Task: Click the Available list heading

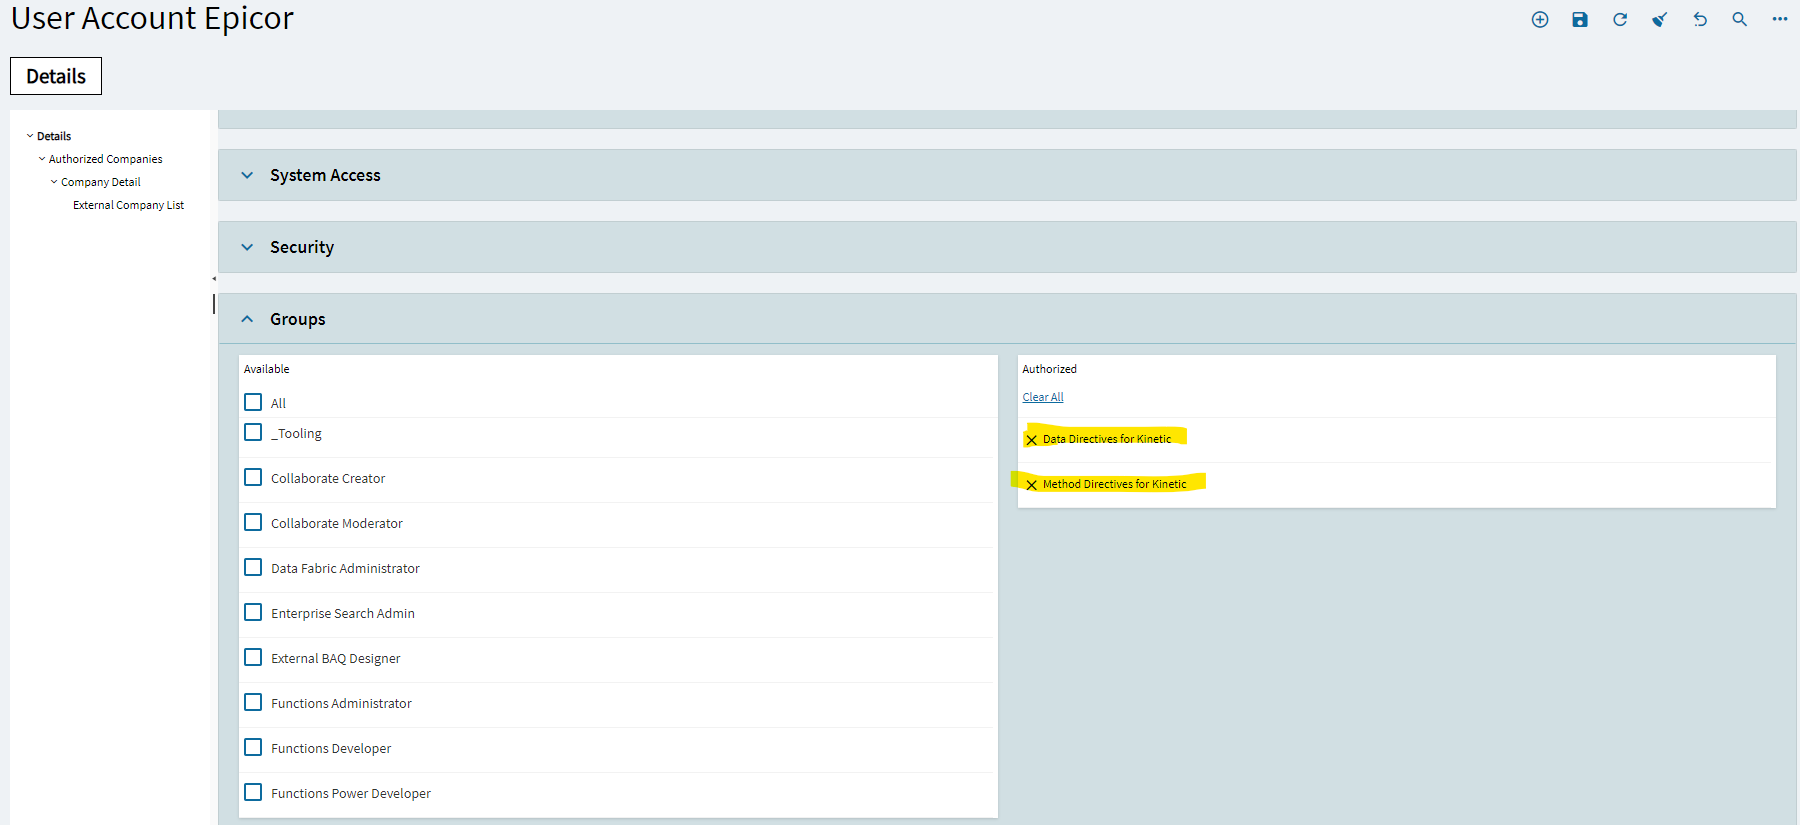Action: click(x=267, y=369)
